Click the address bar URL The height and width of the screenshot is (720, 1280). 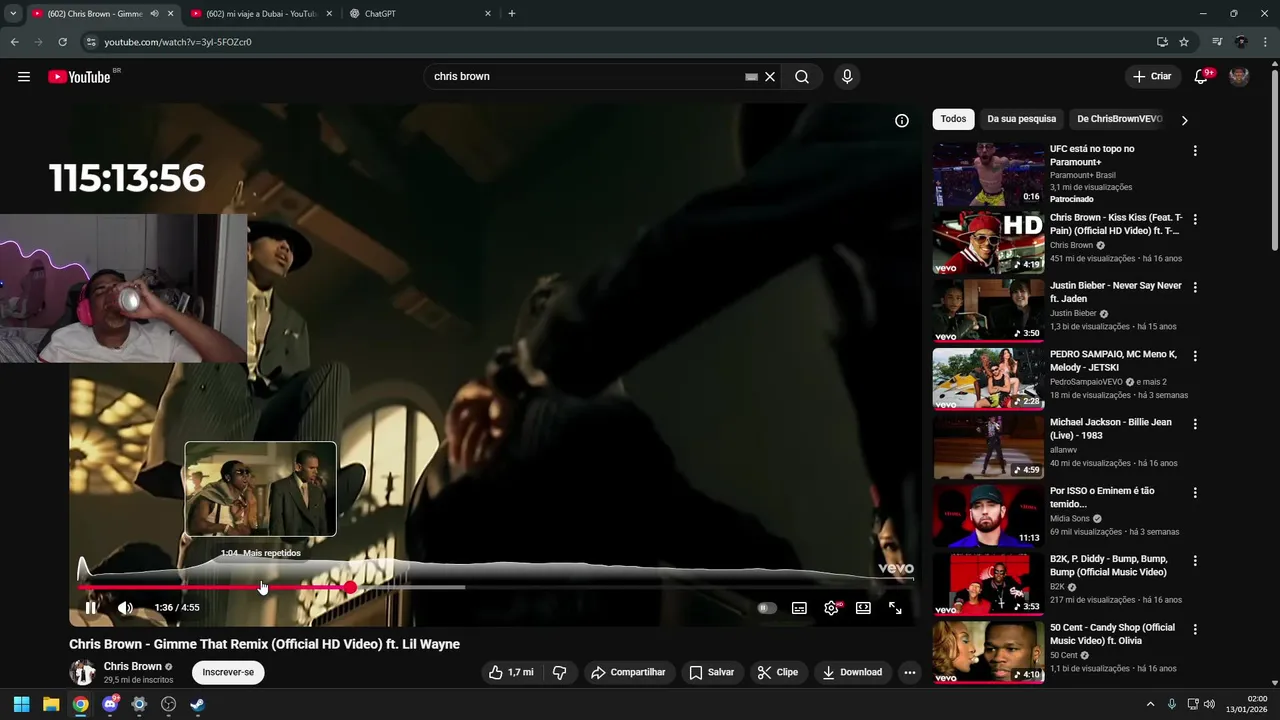point(178,42)
